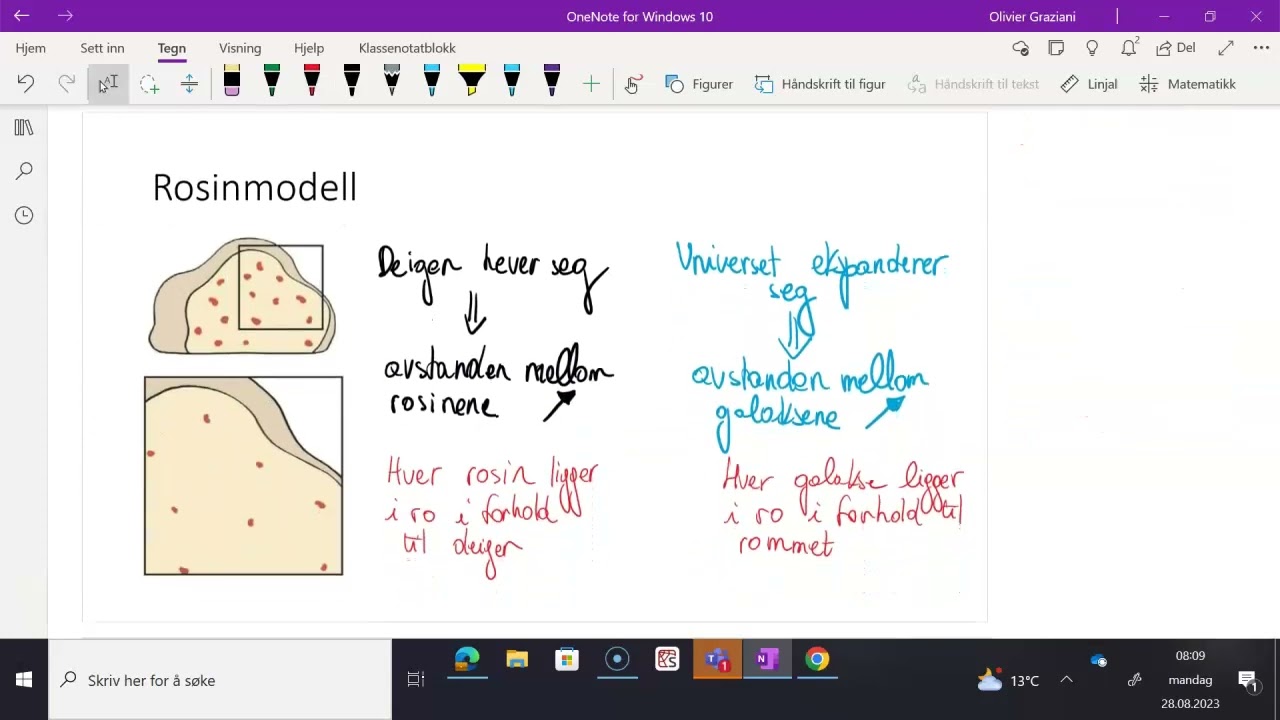
Task: Open the Hjelp tab
Action: pyautogui.click(x=309, y=48)
